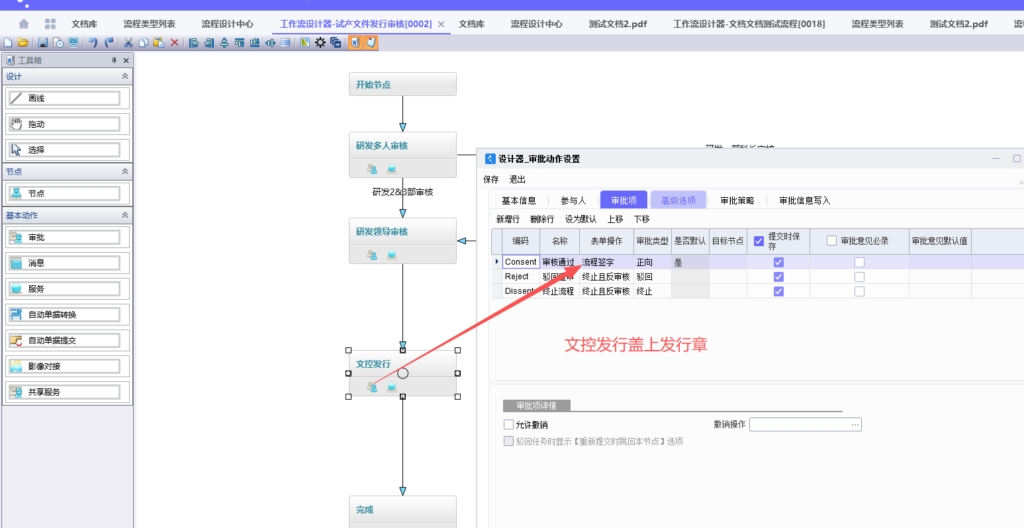Select the 消息 message action
Image resolution: width=1024 pixels, height=528 pixels.
pyautogui.click(x=67, y=263)
